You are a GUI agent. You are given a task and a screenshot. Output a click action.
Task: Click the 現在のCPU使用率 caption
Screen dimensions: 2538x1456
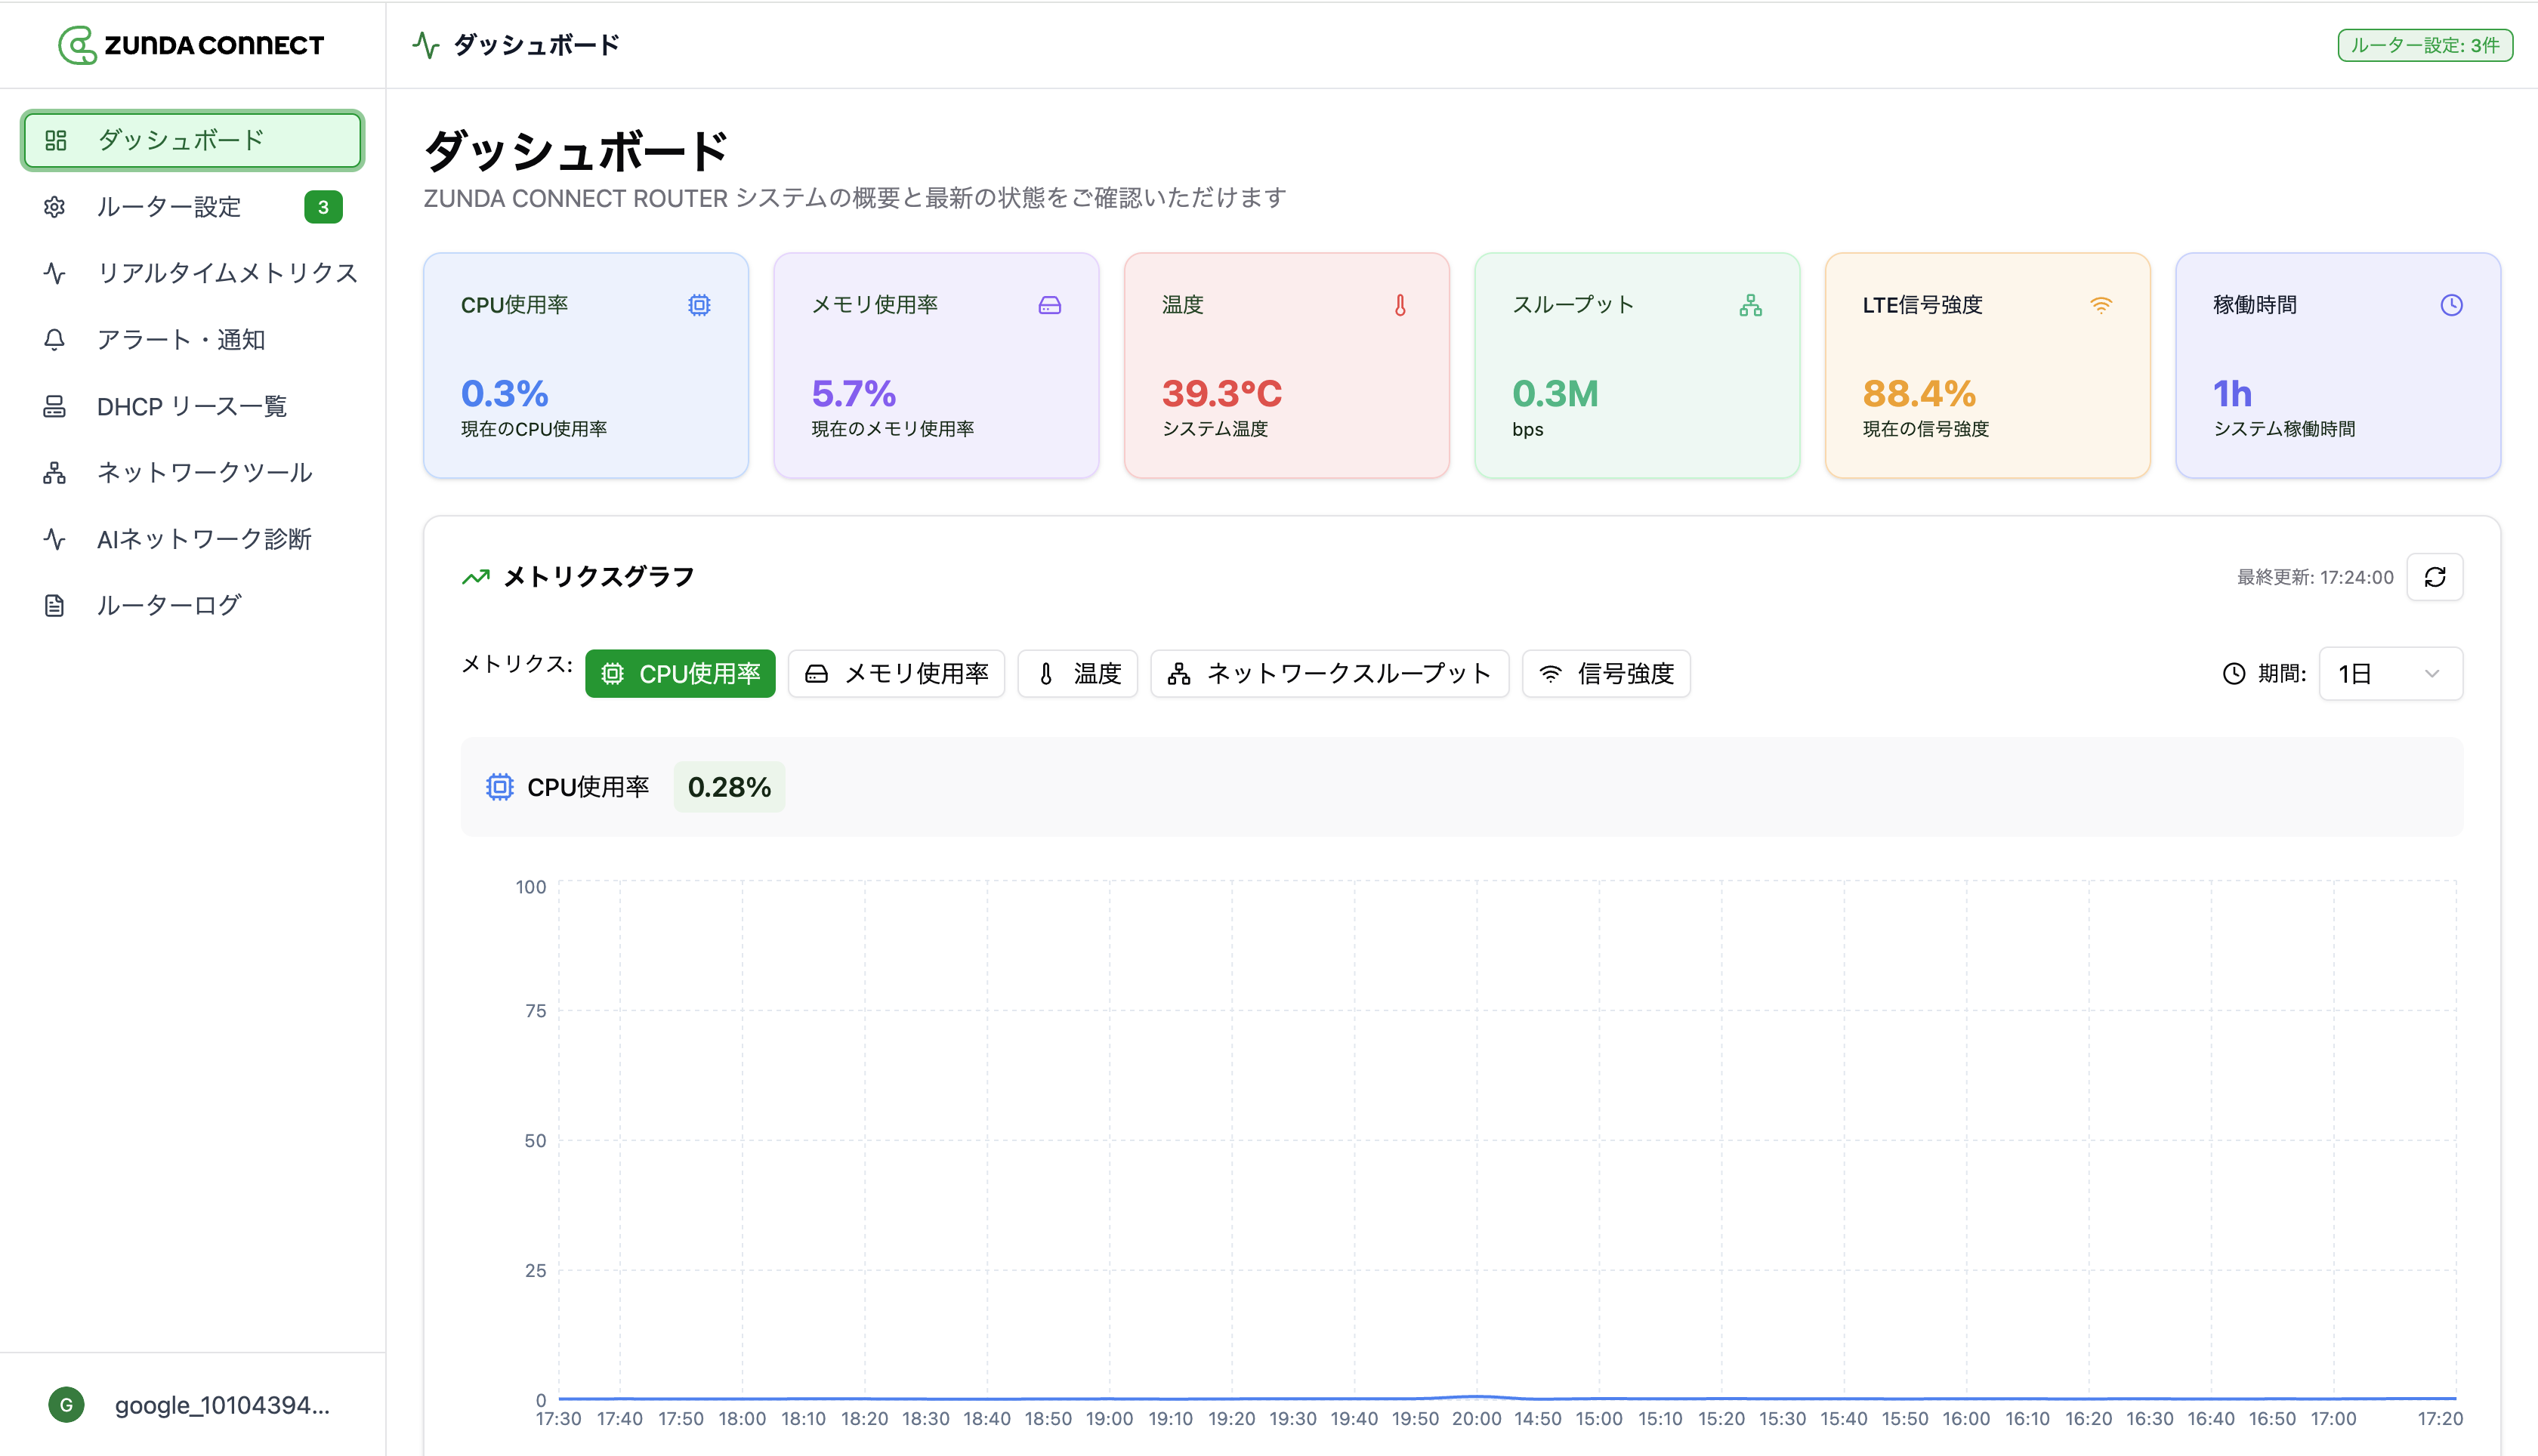[534, 429]
